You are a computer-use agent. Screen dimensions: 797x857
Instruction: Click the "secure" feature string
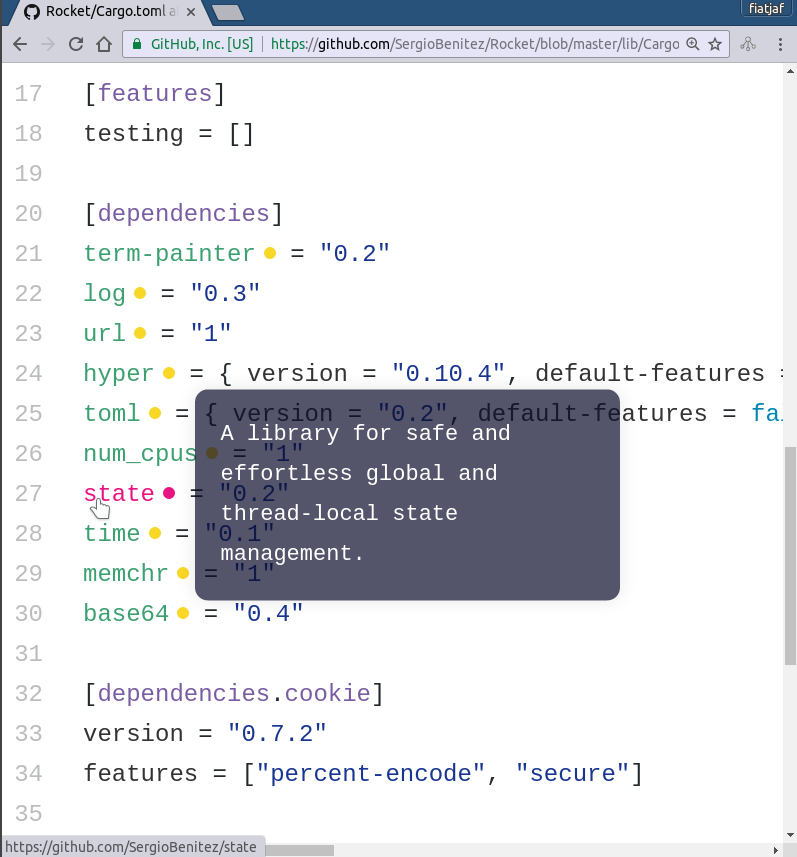click(572, 773)
